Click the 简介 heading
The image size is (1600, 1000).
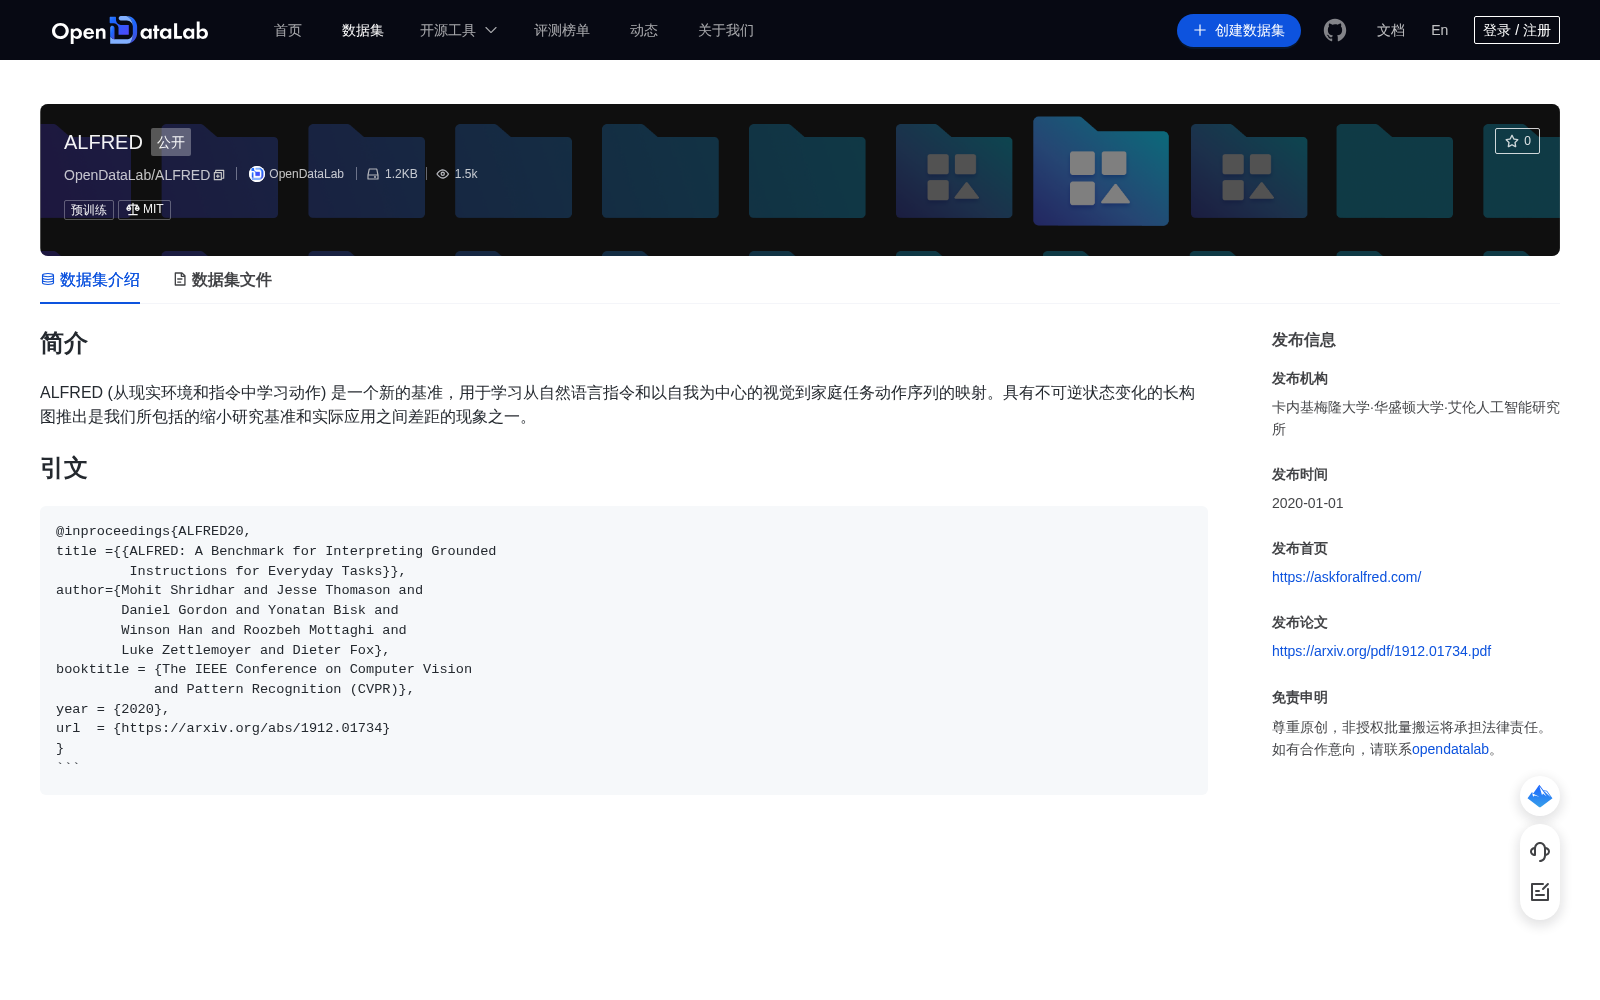pos(64,343)
